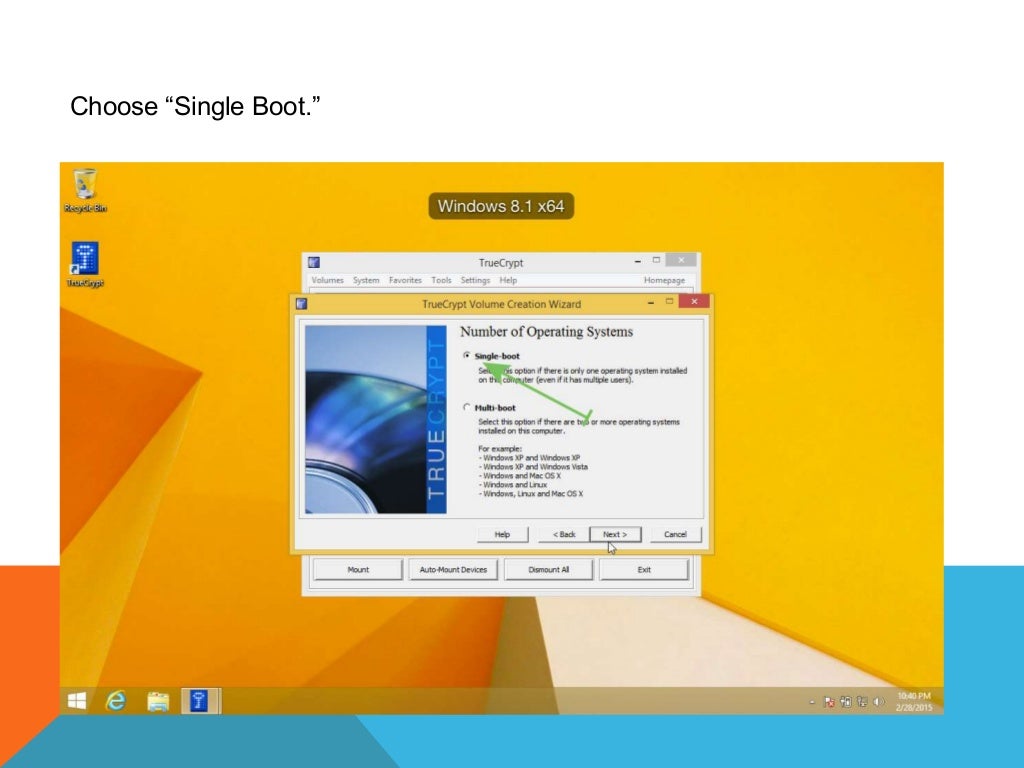Click the Action Center flag tray icon
The width and height of the screenshot is (1024, 768).
tap(829, 701)
